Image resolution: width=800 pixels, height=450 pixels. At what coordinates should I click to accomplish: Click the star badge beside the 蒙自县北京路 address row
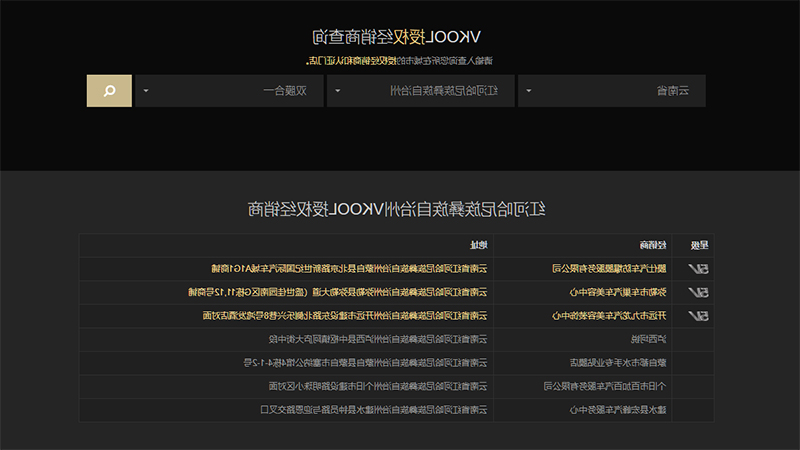click(698, 269)
